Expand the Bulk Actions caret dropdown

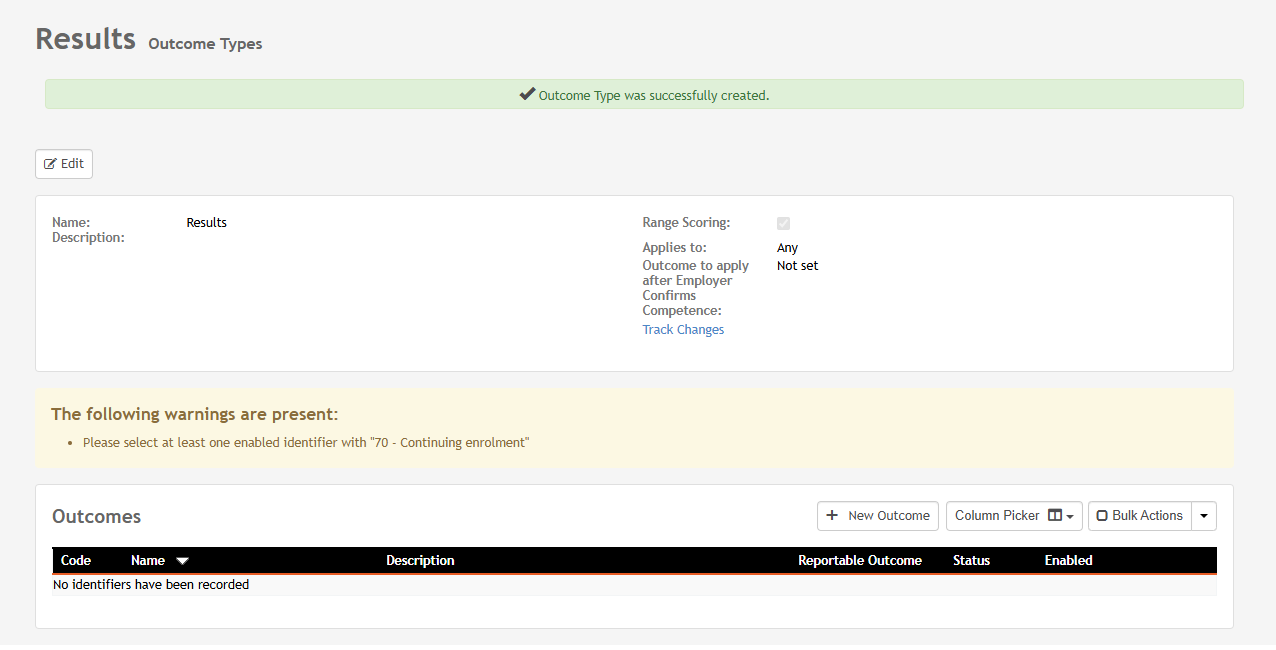pos(1204,516)
